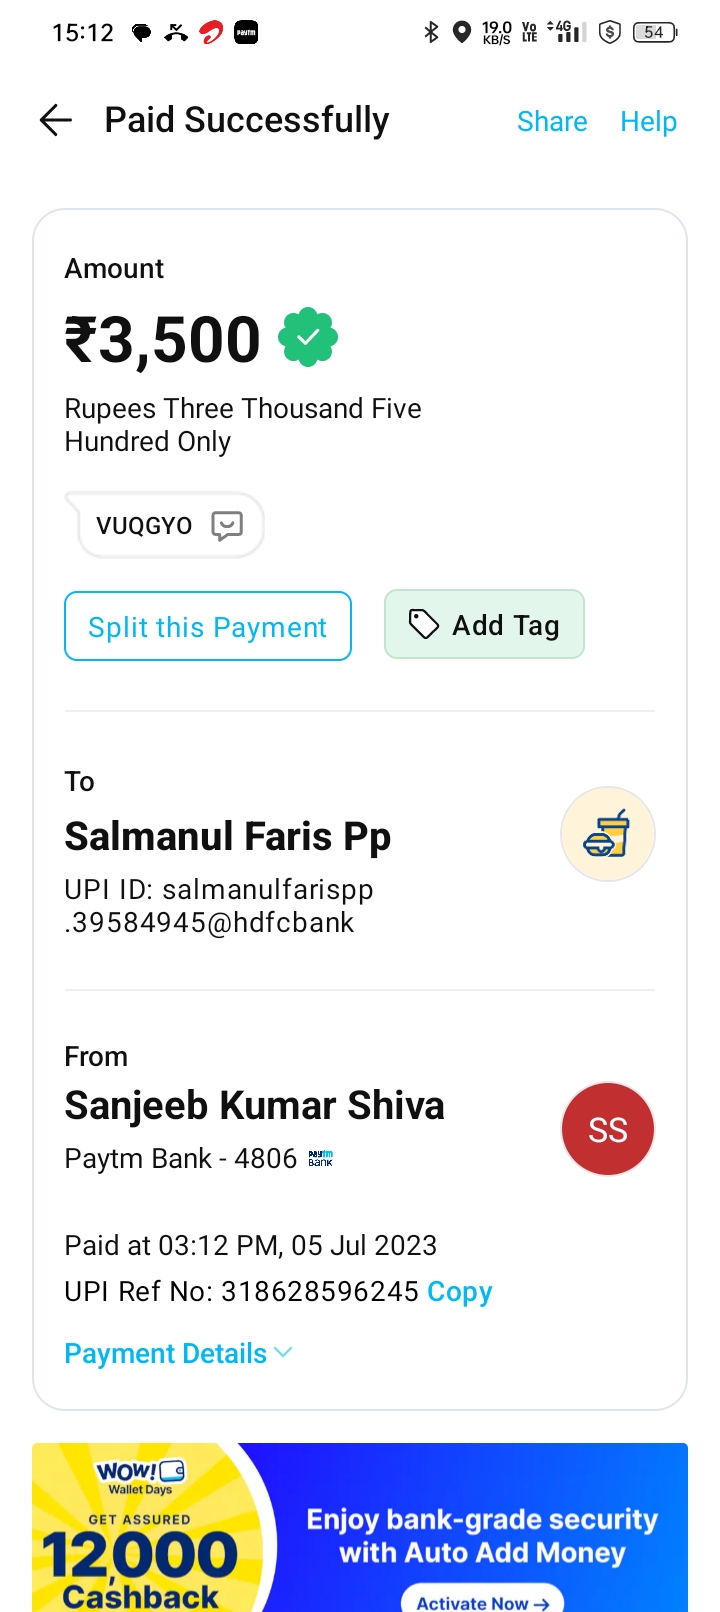The width and height of the screenshot is (720, 1612).
Task: Tap the message icon beside VUQGYO
Action: tap(227, 525)
